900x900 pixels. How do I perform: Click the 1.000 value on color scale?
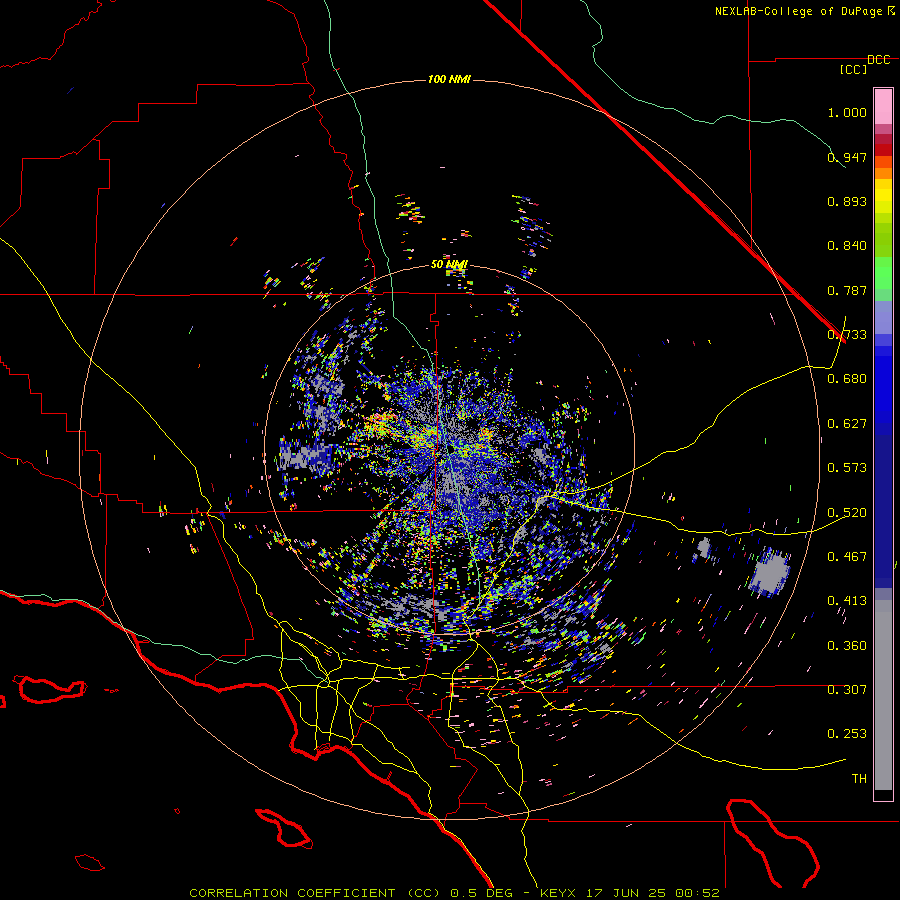(x=847, y=112)
